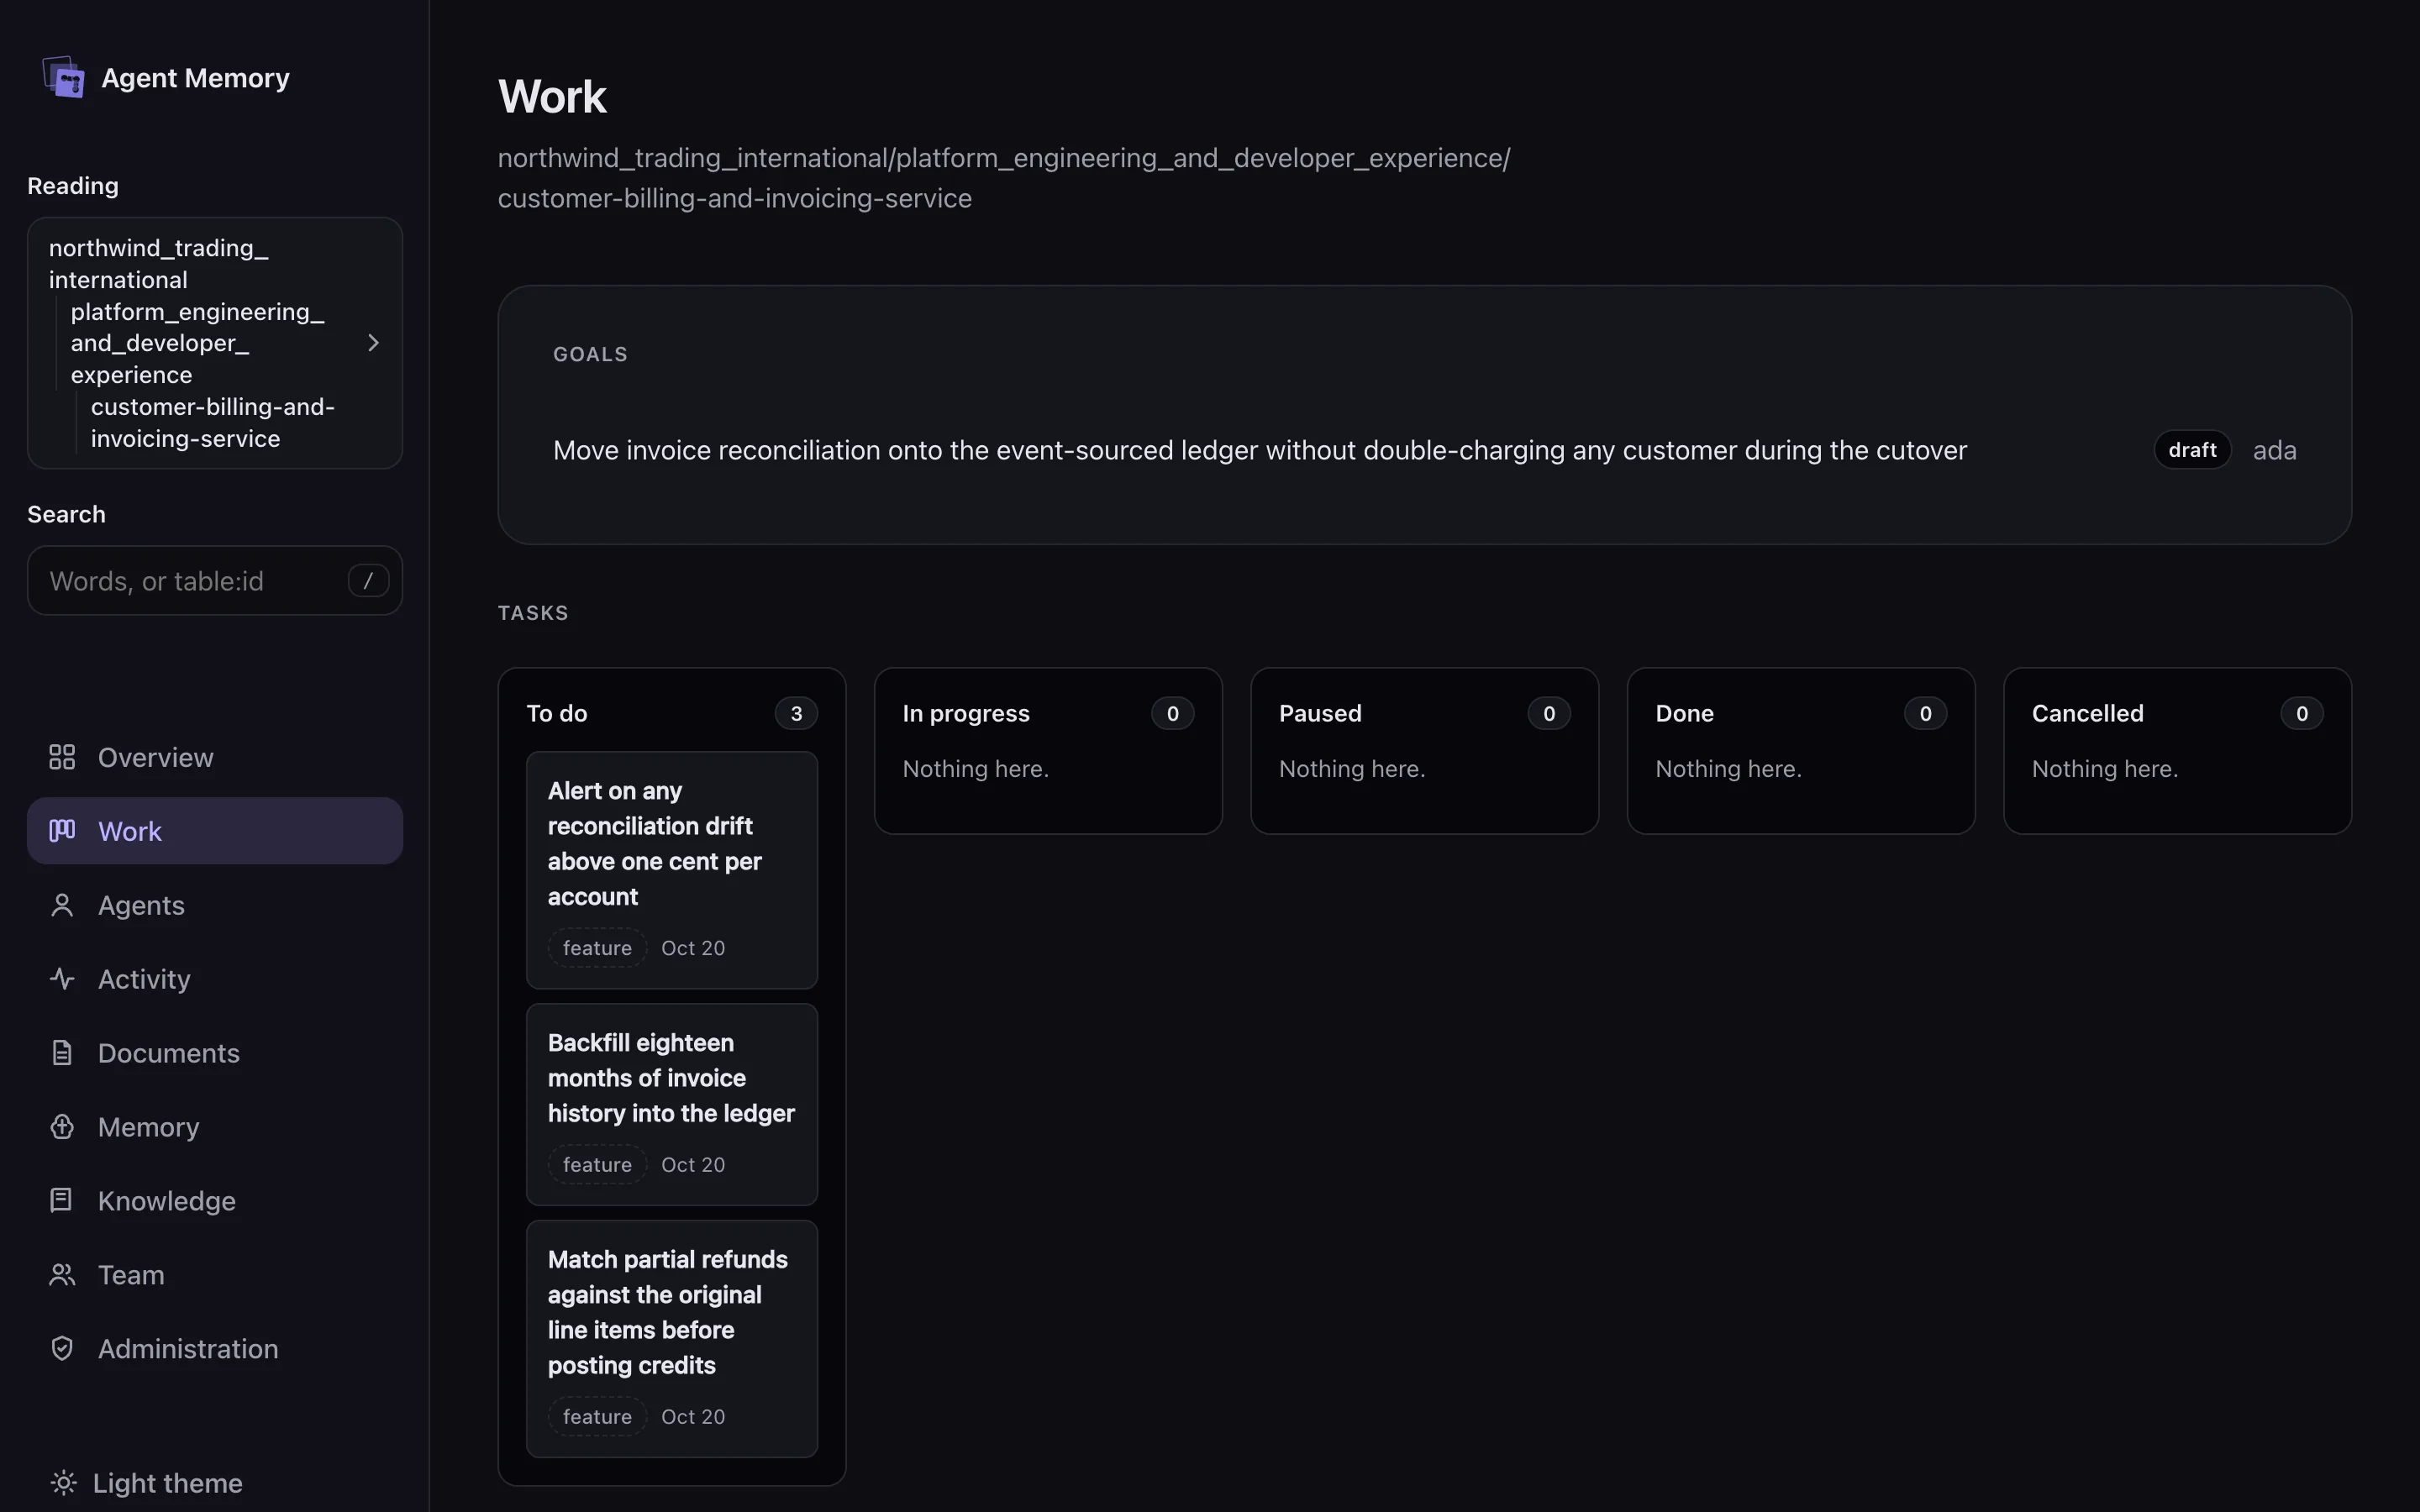Click the In progress column header
The width and height of the screenshot is (2420, 1512).
pos(966,714)
